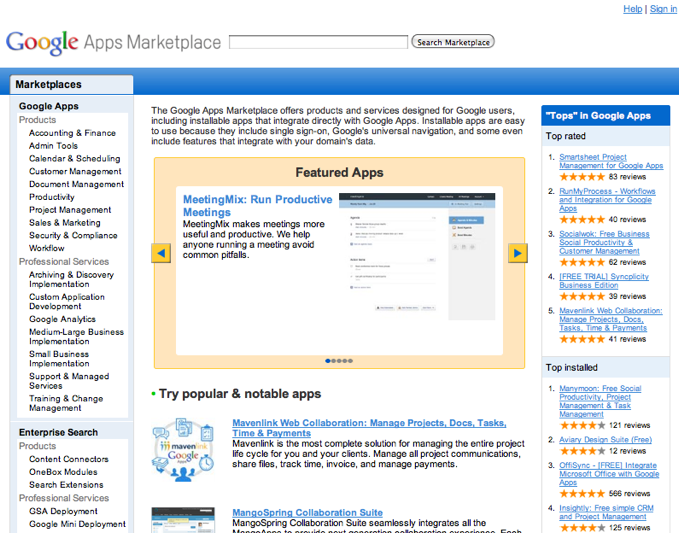This screenshot has height=533, width=679.
Task: Open Sales & Marketing category
Action: click(x=65, y=223)
